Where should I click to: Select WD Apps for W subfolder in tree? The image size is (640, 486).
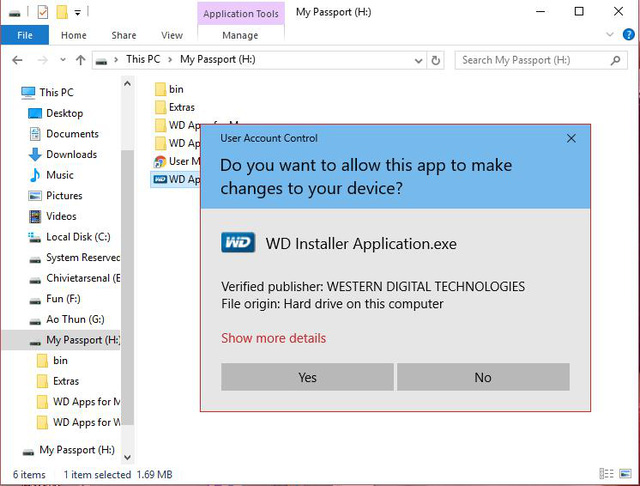click(x=78, y=422)
